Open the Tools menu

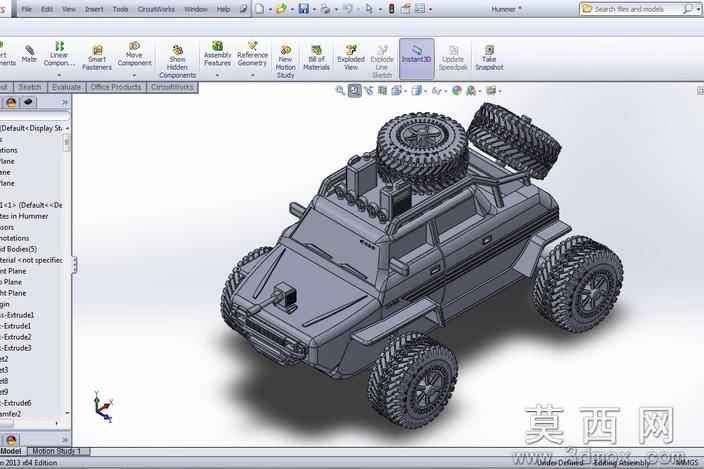coord(120,9)
